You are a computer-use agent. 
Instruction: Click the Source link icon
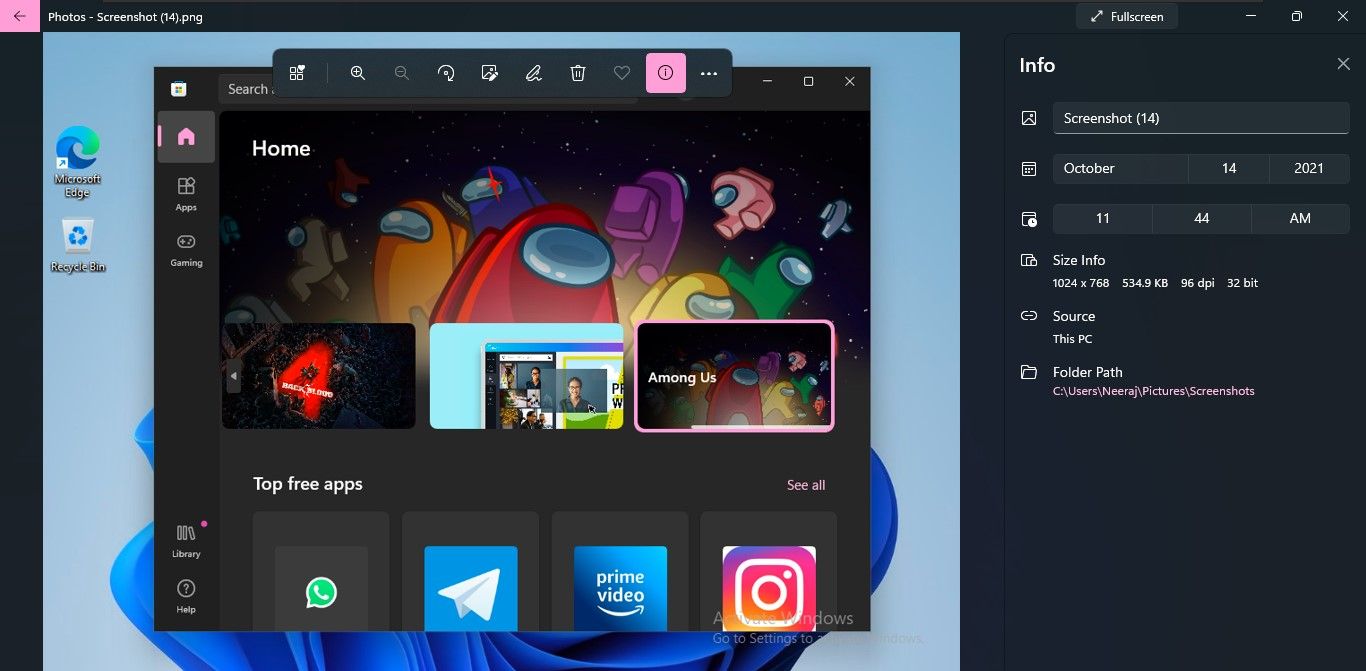(x=1029, y=316)
